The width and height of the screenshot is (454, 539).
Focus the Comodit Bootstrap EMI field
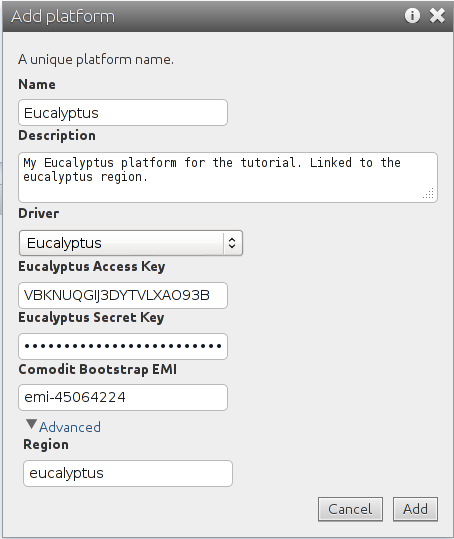point(123,397)
